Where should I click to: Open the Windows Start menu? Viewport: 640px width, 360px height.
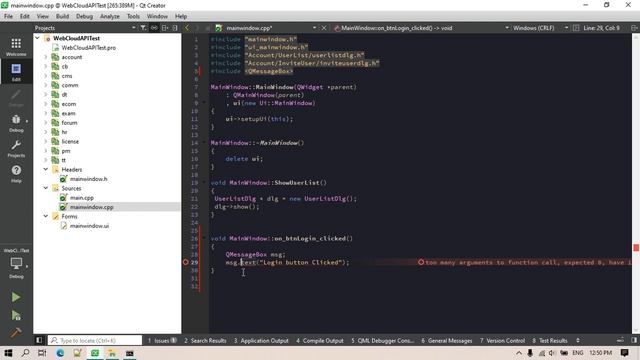[8, 353]
